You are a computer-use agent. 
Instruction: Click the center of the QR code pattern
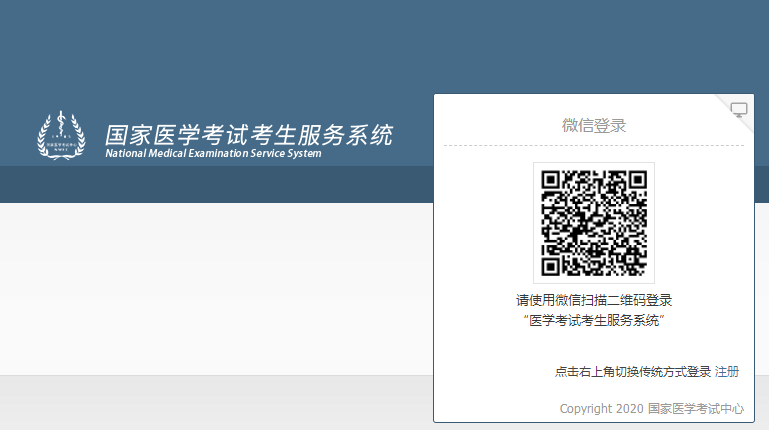594,224
